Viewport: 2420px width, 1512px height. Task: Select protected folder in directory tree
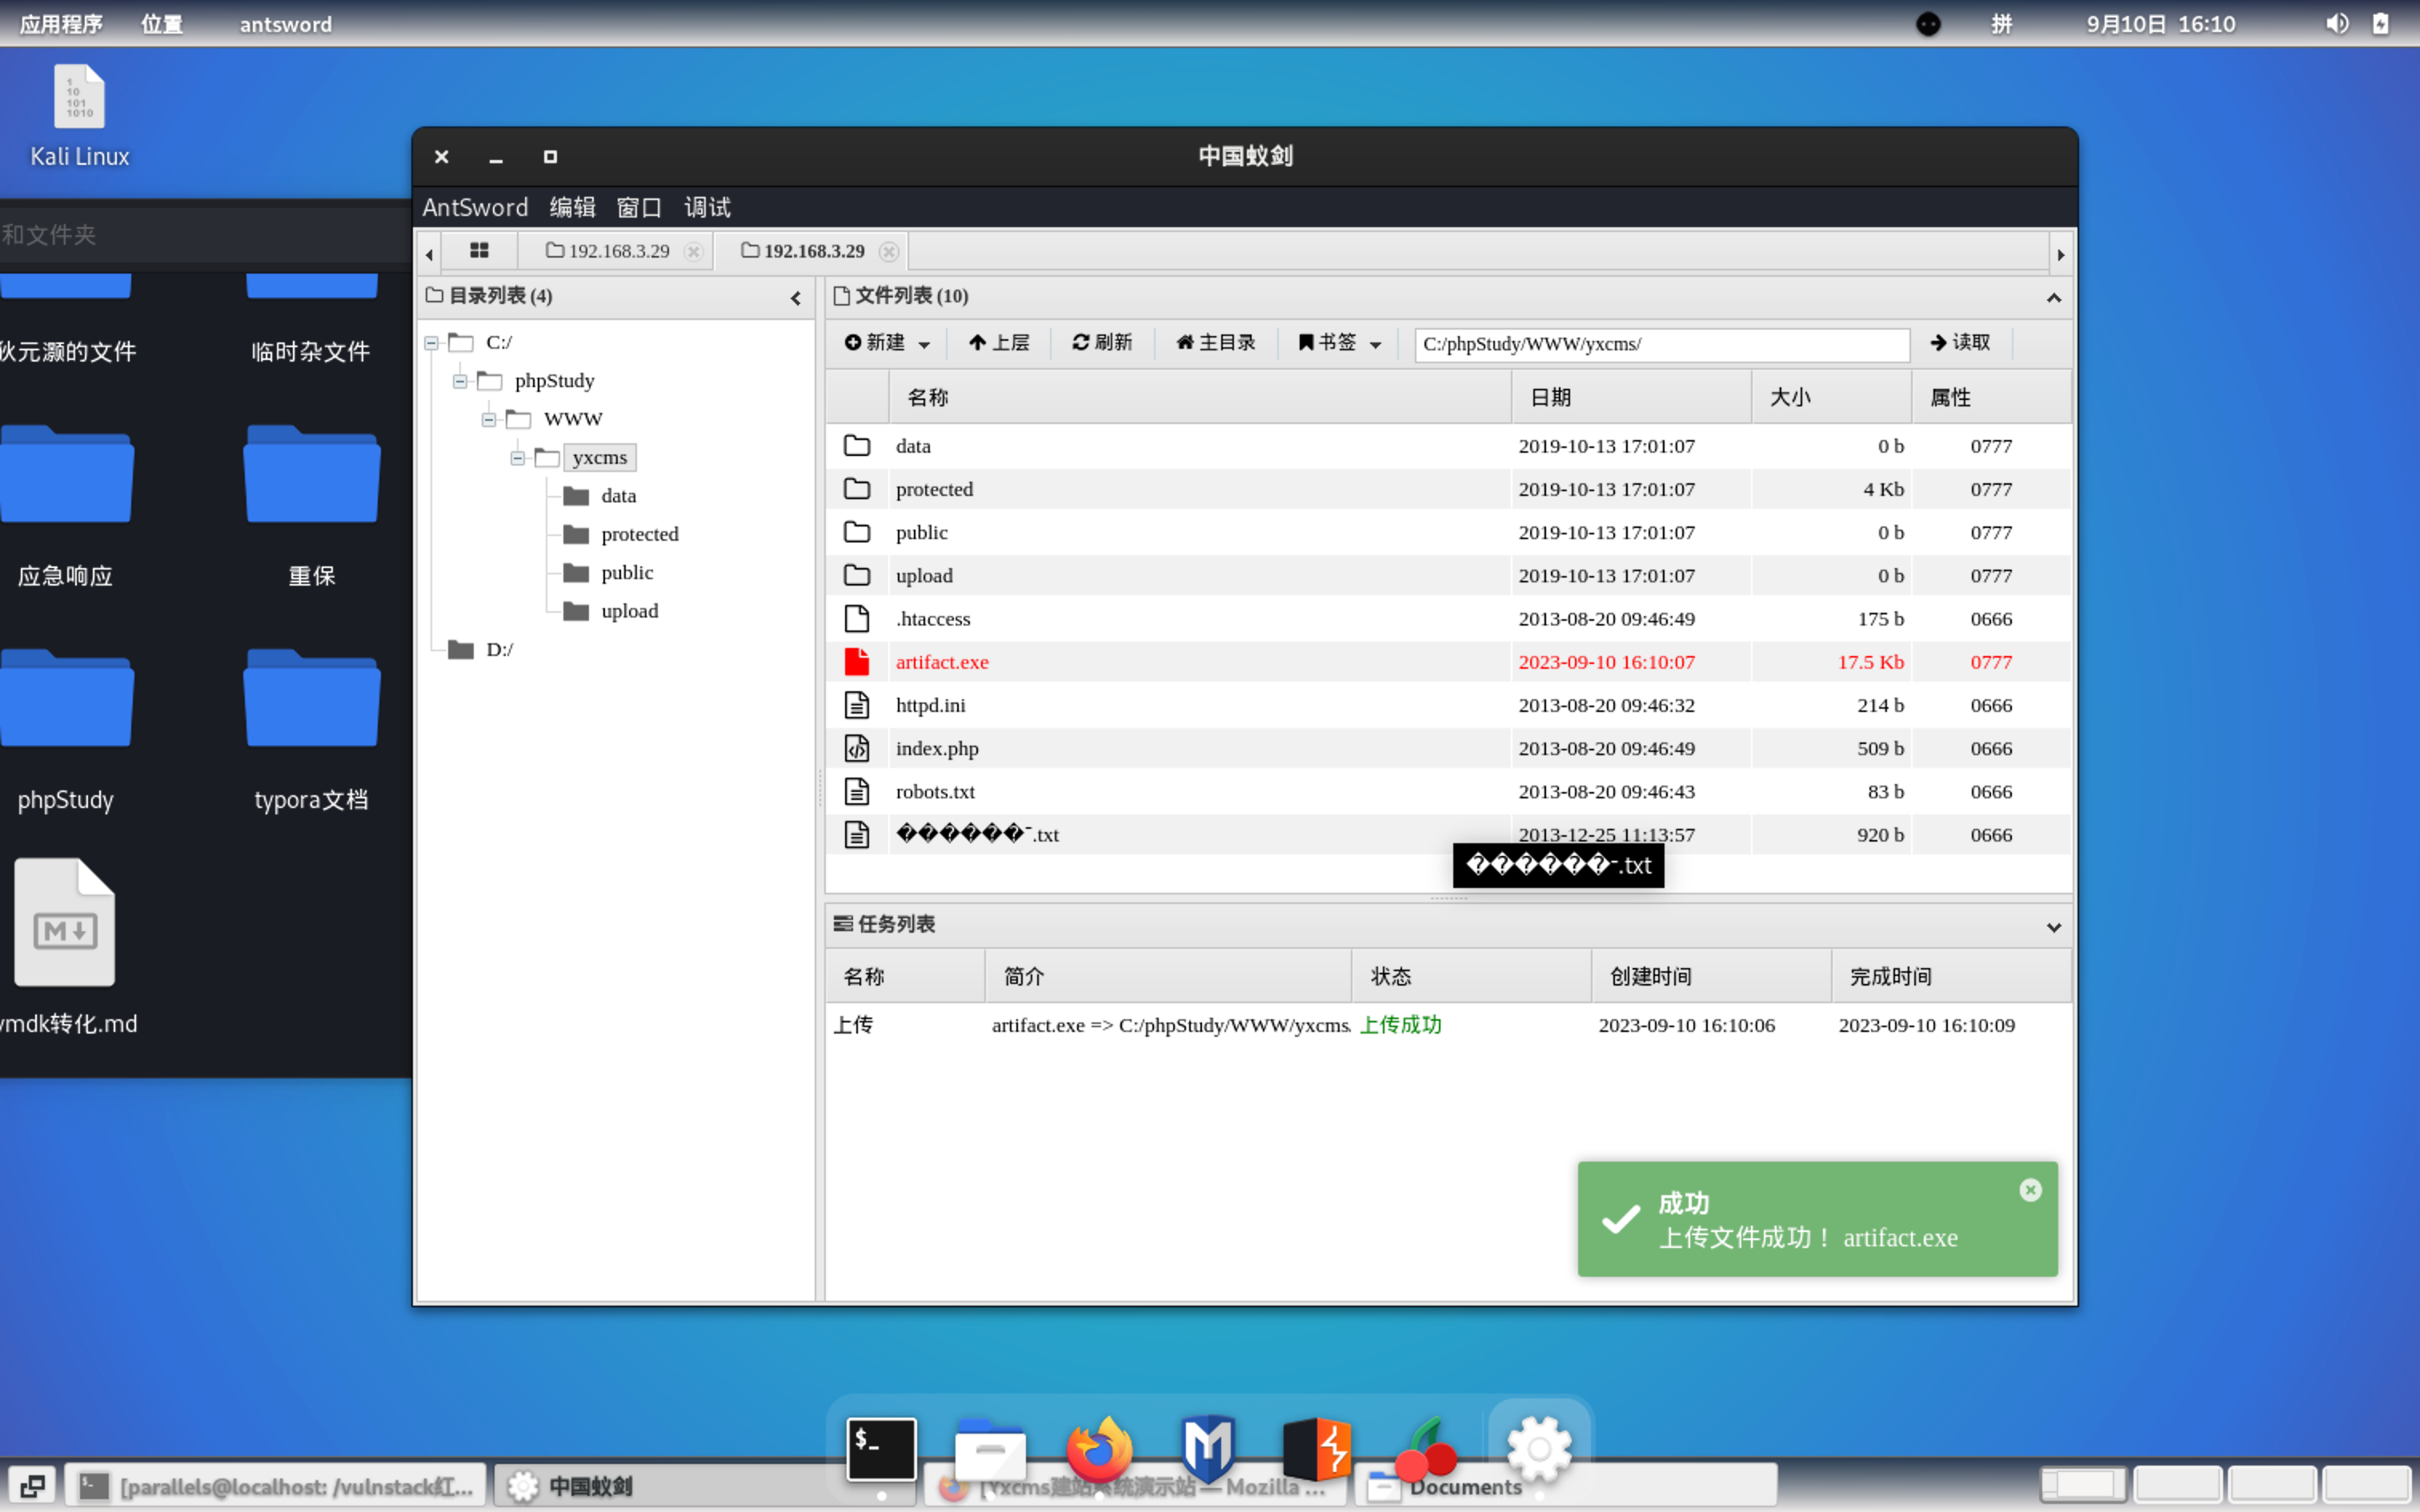coord(639,534)
